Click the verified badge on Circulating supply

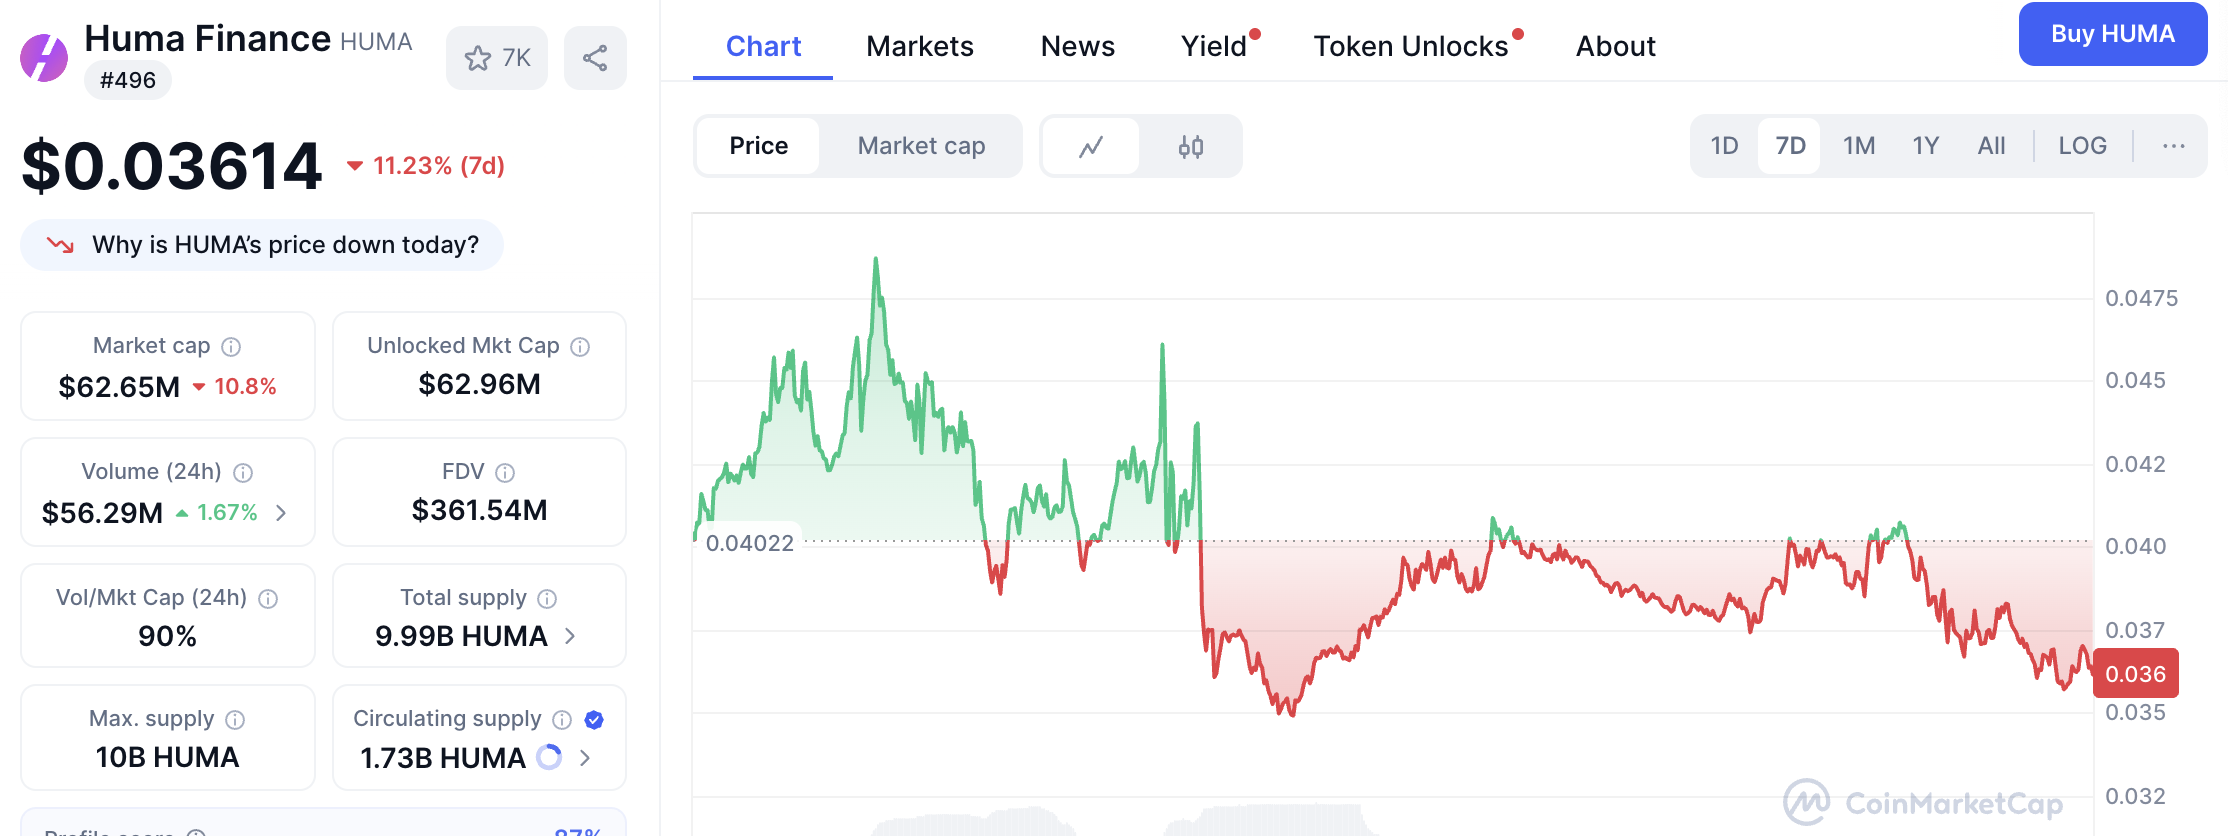(594, 718)
